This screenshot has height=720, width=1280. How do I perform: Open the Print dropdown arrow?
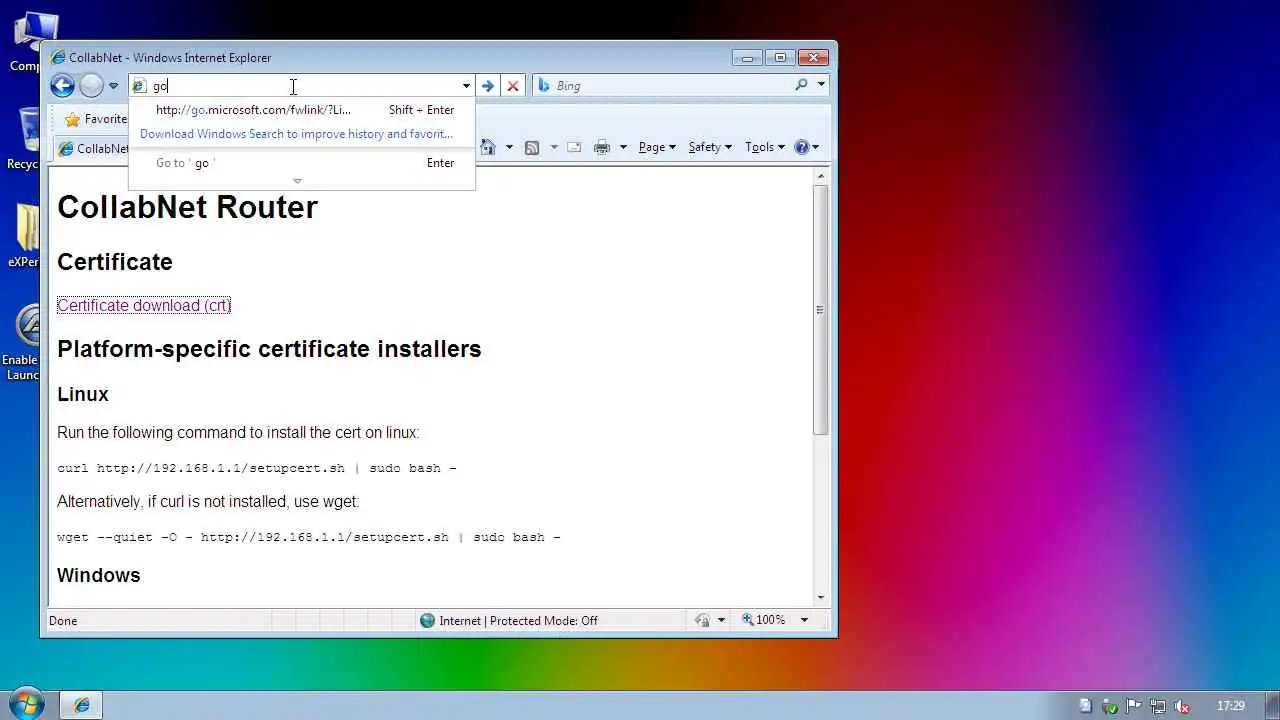click(622, 147)
